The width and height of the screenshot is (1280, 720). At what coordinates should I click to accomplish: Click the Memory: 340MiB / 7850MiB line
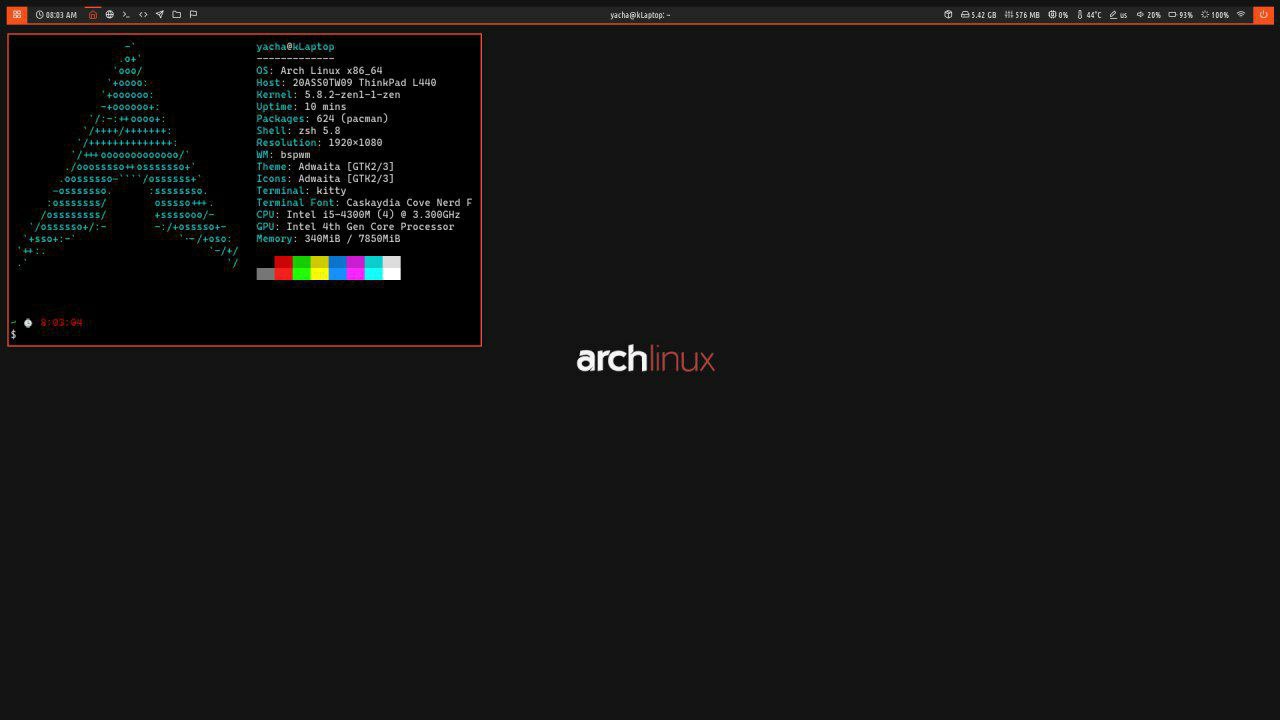[x=328, y=239]
